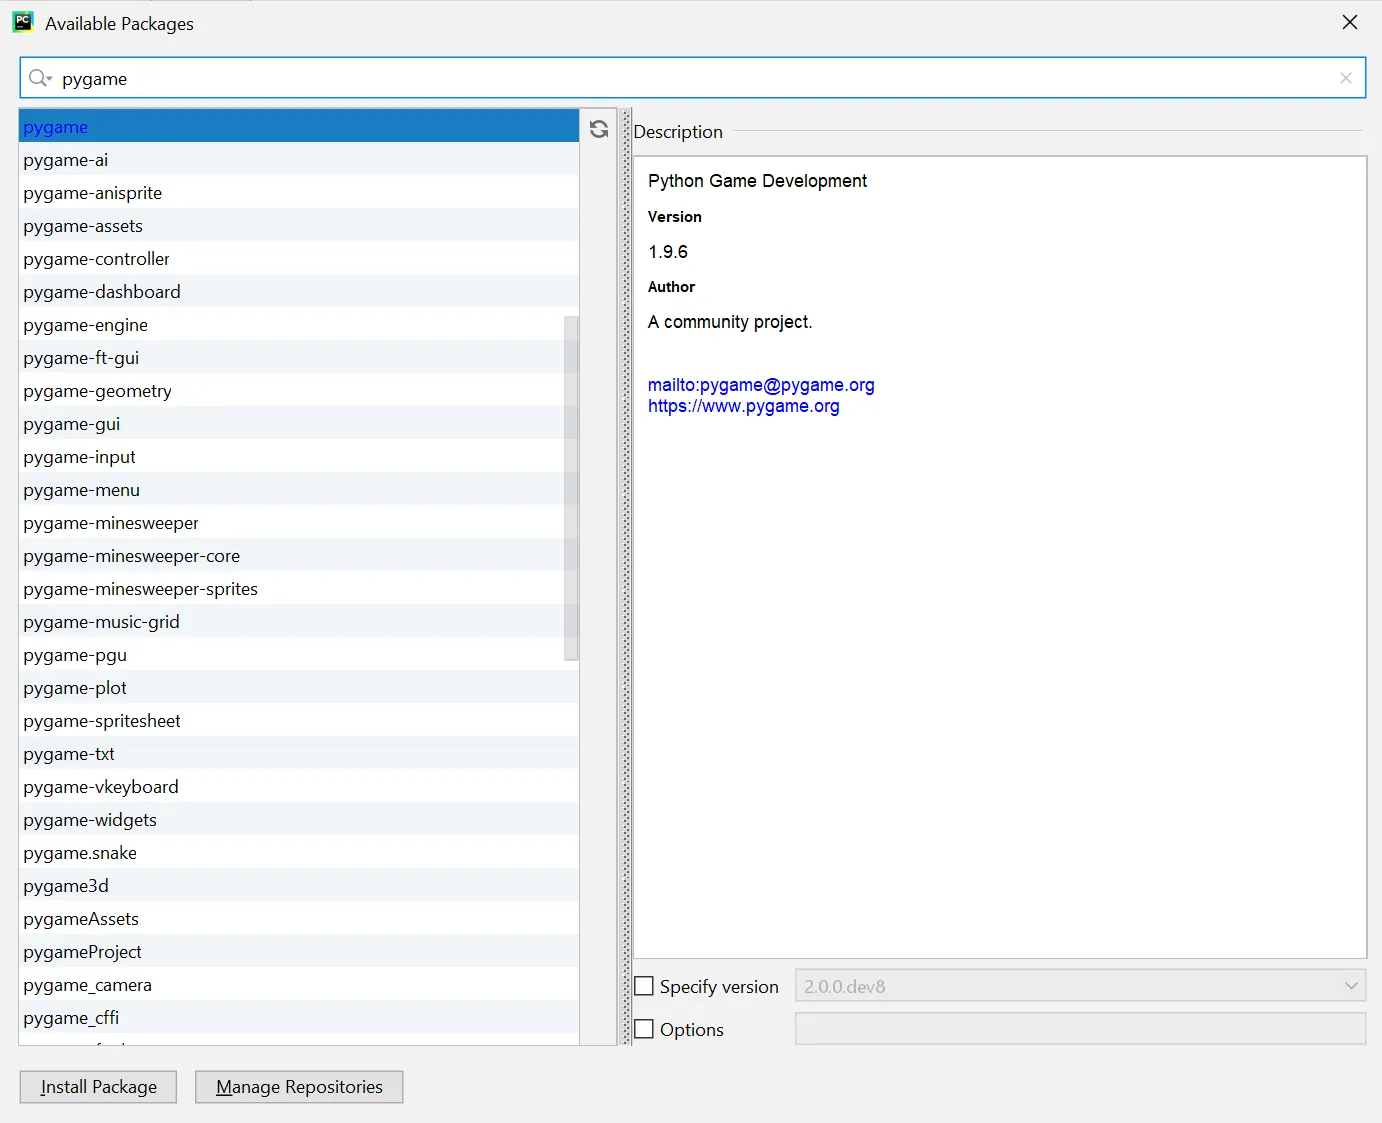Select the pygame-plot package
The height and width of the screenshot is (1123, 1382).
(x=299, y=688)
